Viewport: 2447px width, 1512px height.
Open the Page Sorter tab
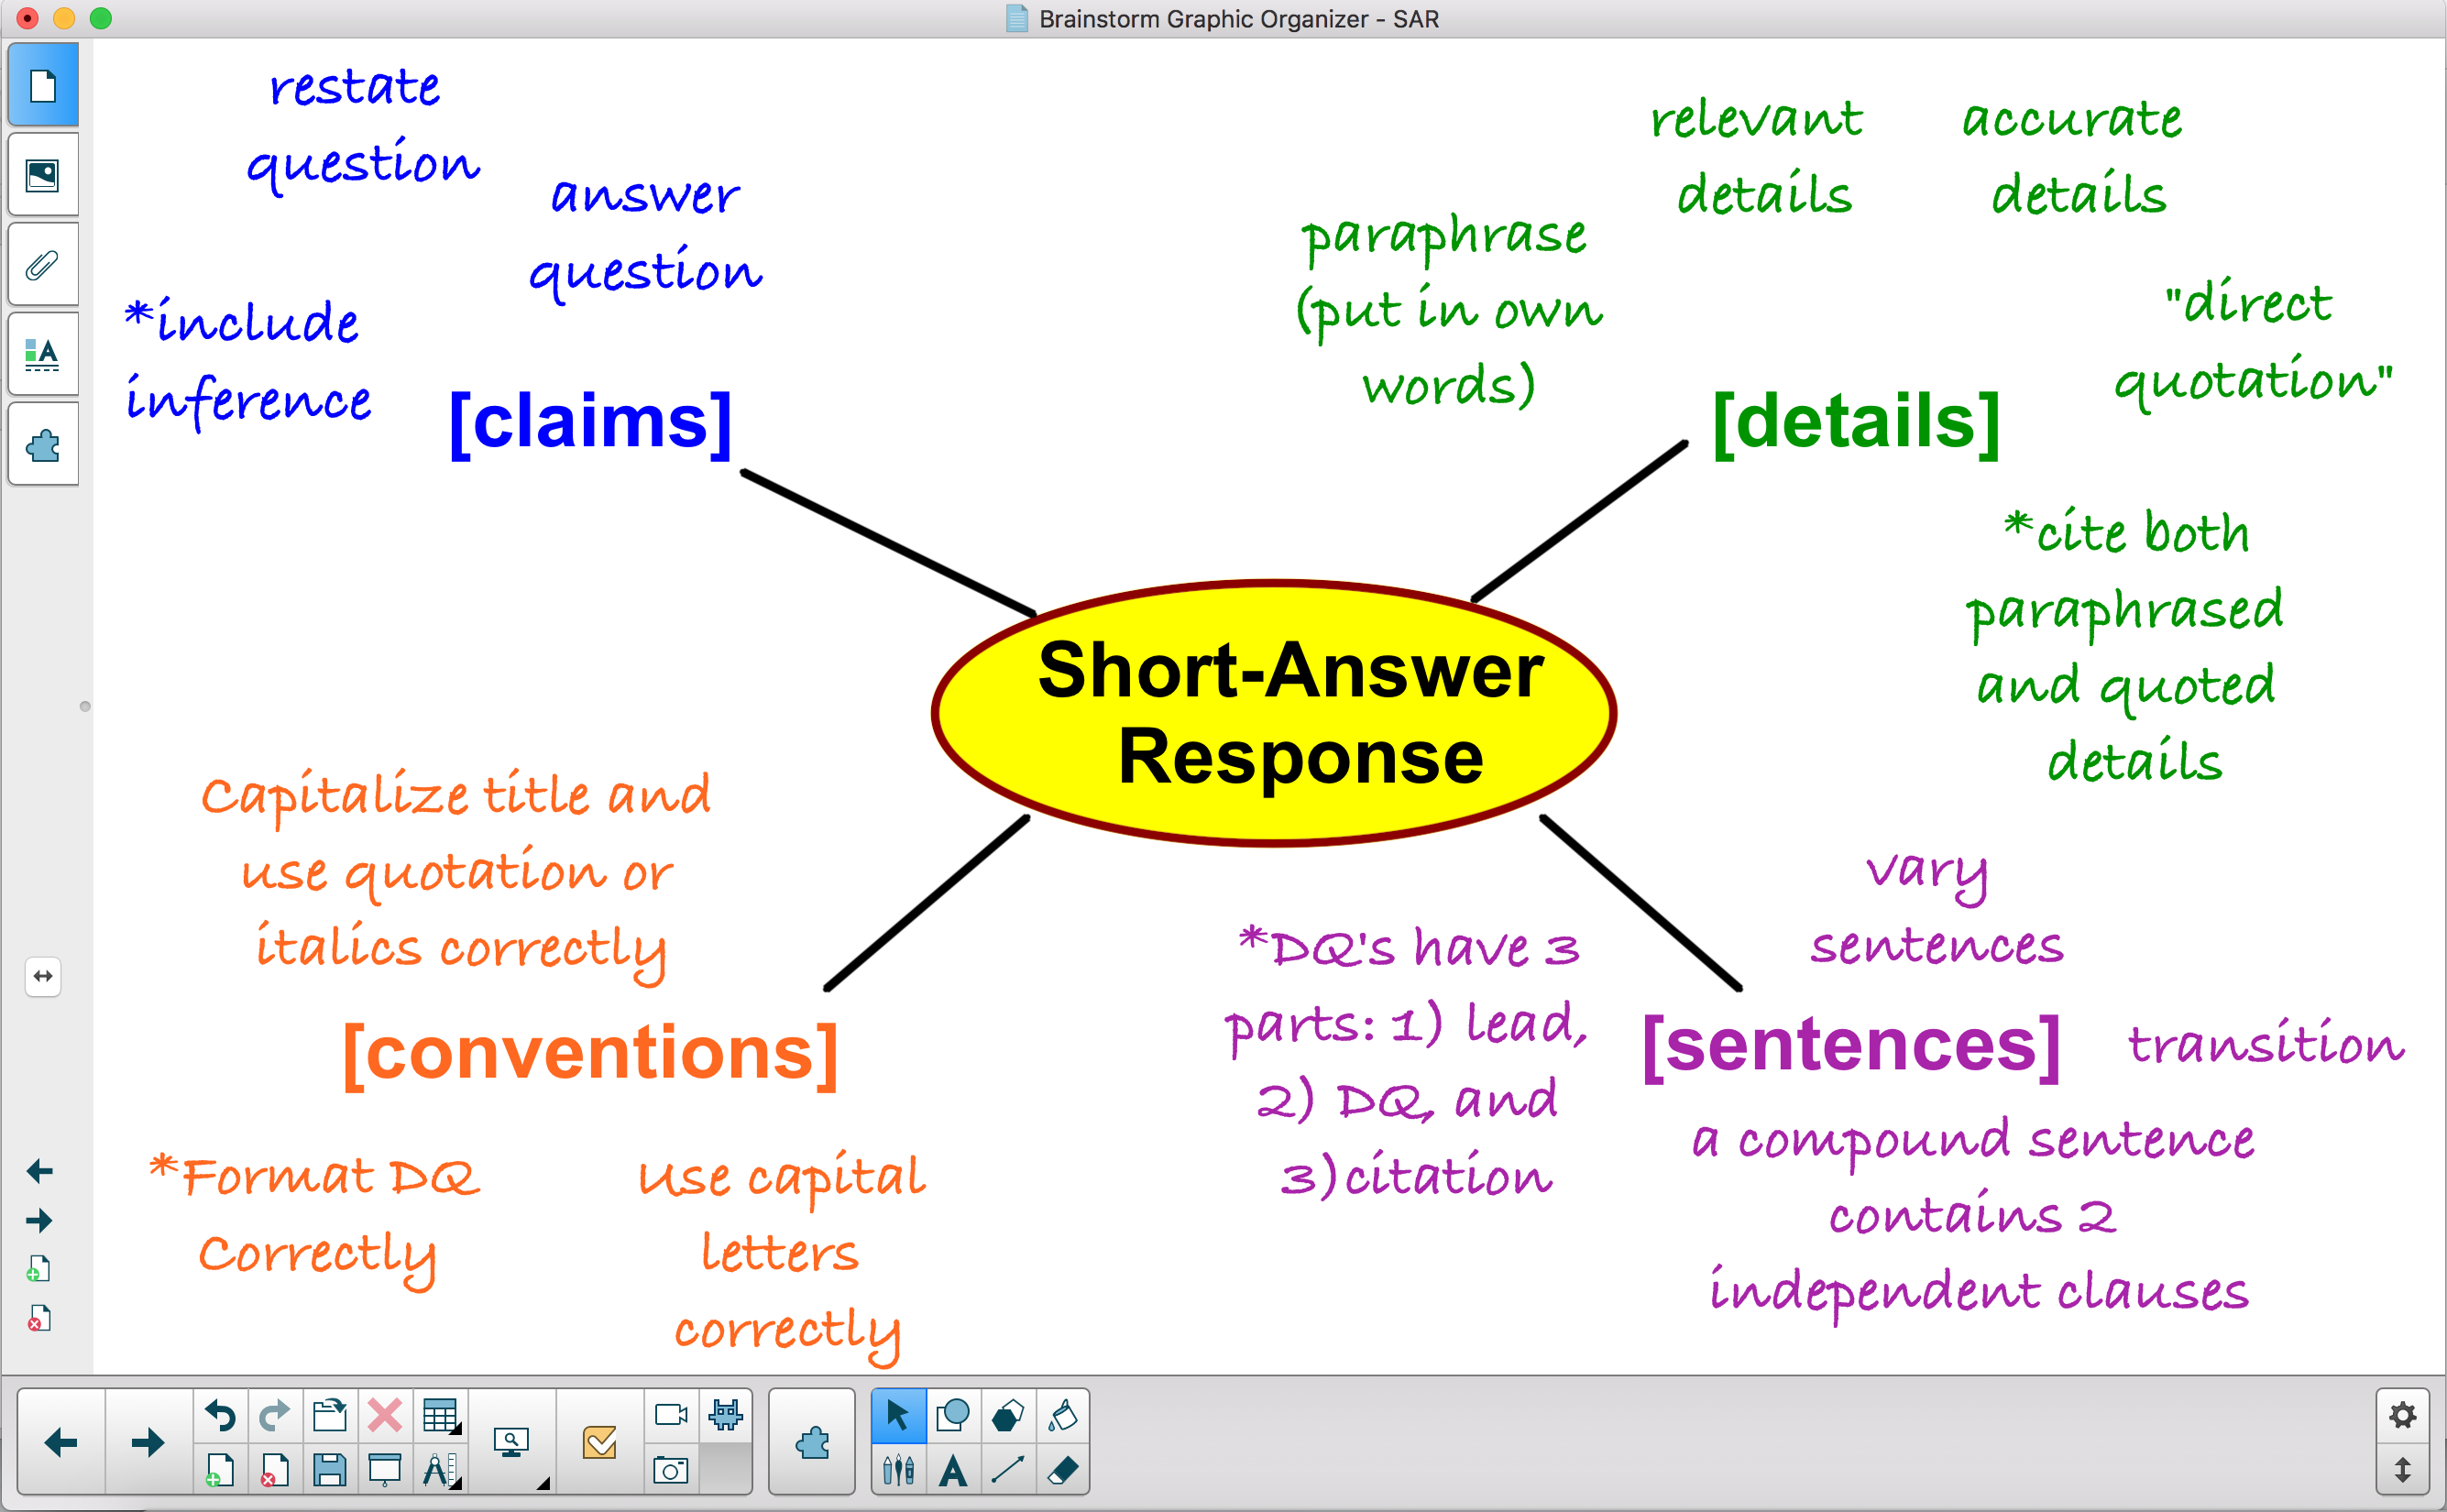(43, 86)
